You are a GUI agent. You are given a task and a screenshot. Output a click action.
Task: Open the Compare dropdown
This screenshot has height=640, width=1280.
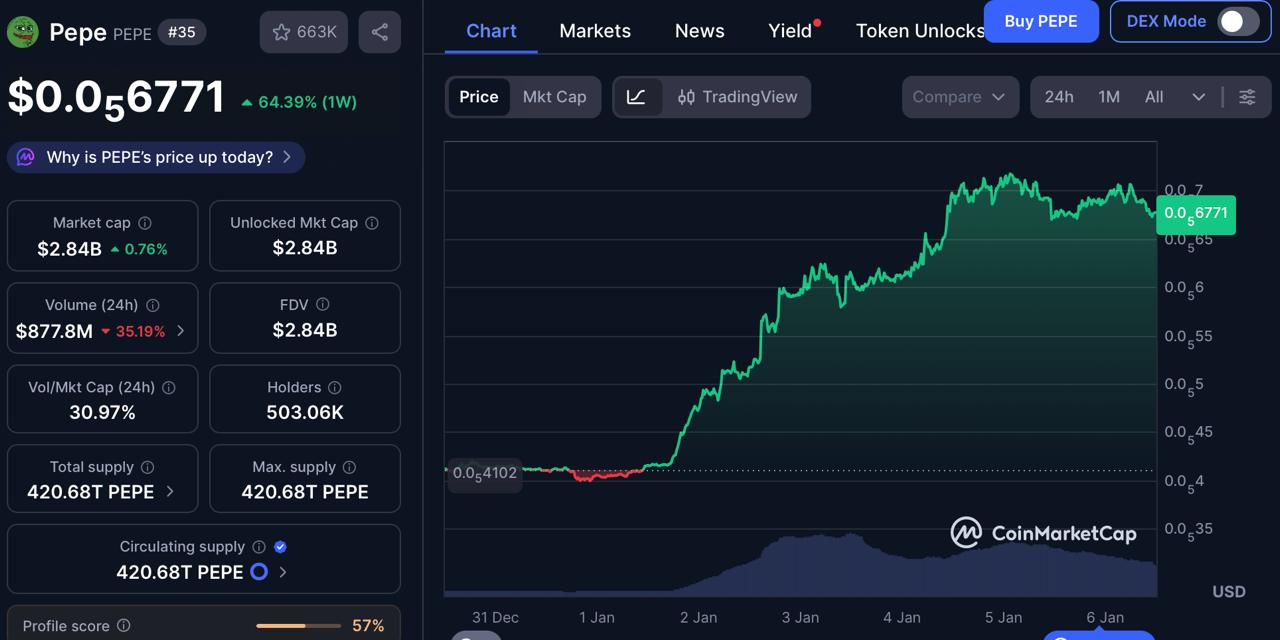tap(959, 97)
